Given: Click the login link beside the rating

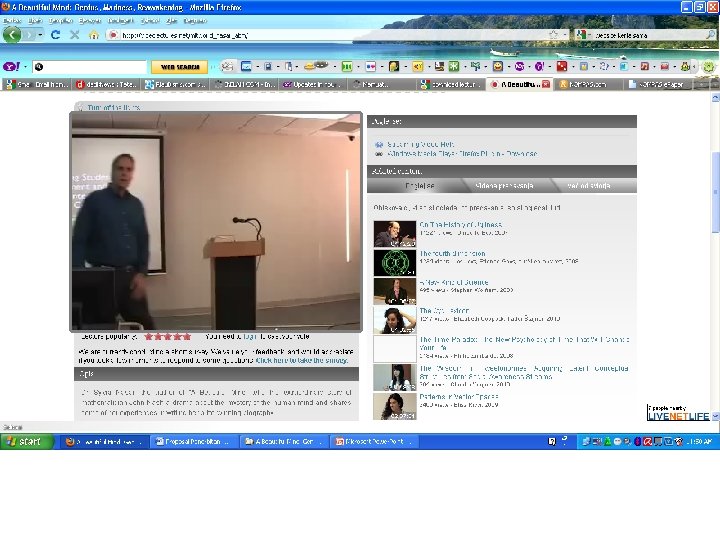Looking at the screenshot, I should point(250,337).
